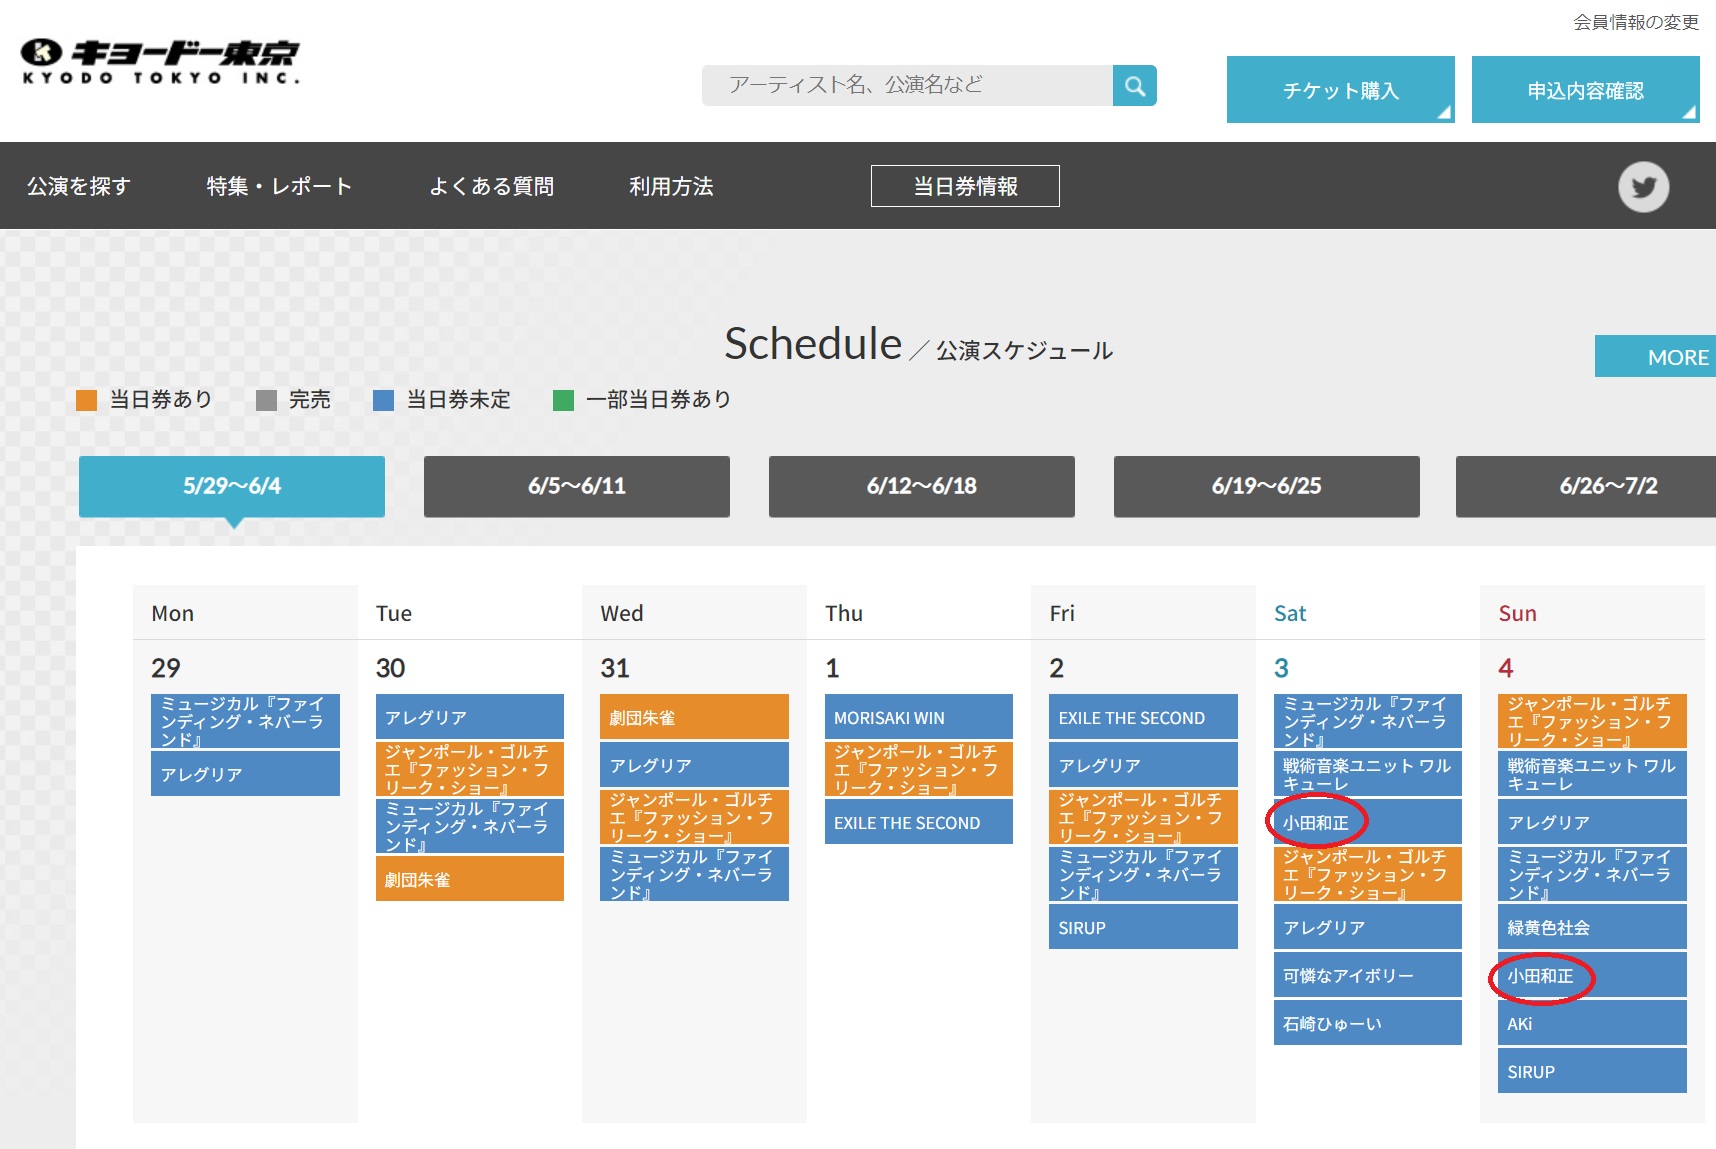
Task: Open Tuesday 30 ジャンポール・ゴルチエ event
Action: coord(470,769)
